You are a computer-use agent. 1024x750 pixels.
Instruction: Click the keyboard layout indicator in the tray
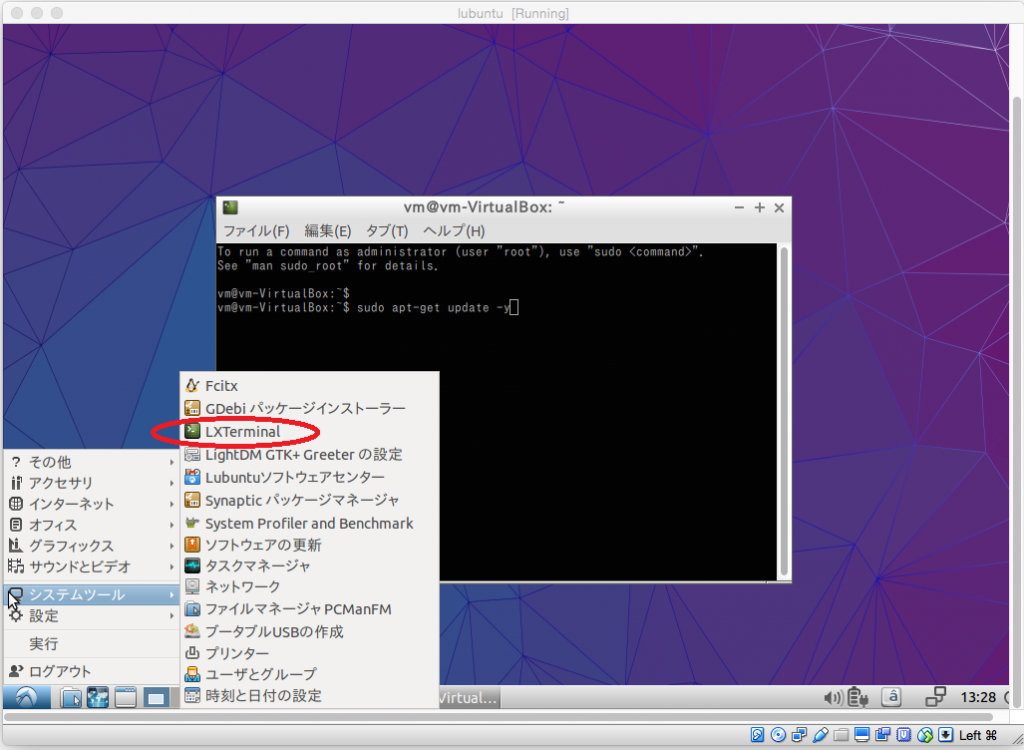(x=890, y=697)
